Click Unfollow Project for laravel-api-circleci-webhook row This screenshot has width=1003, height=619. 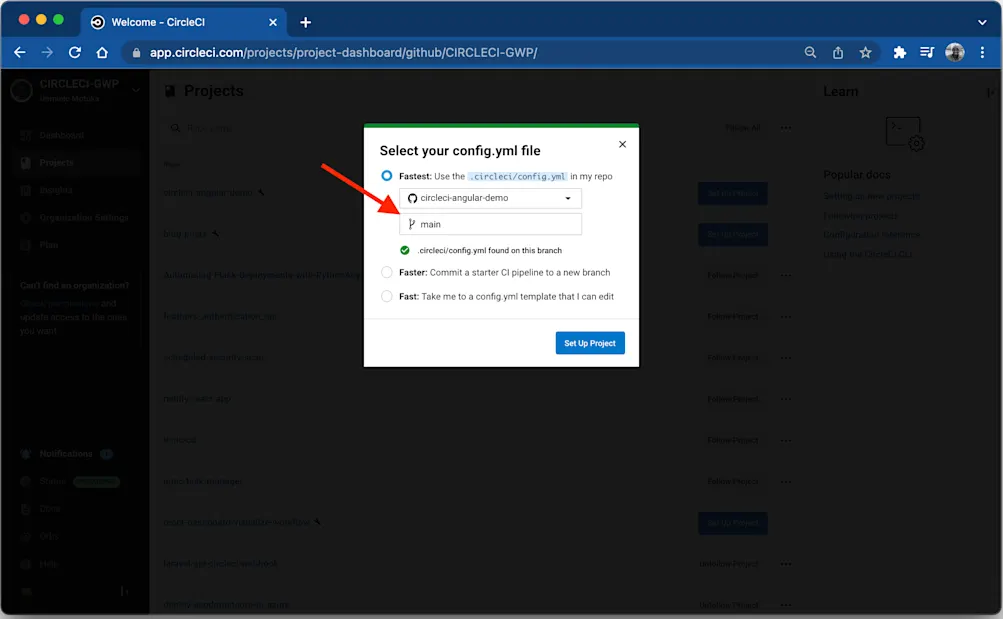pyautogui.click(x=729, y=564)
